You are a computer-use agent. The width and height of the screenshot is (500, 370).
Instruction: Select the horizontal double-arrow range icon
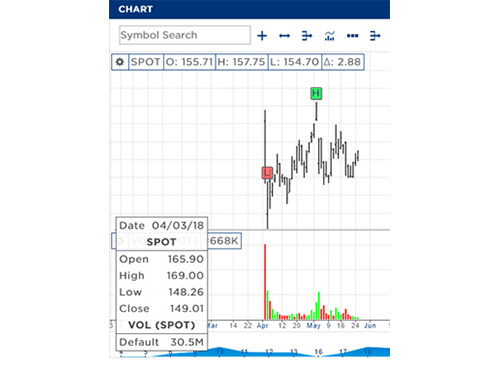pyautogui.click(x=284, y=36)
